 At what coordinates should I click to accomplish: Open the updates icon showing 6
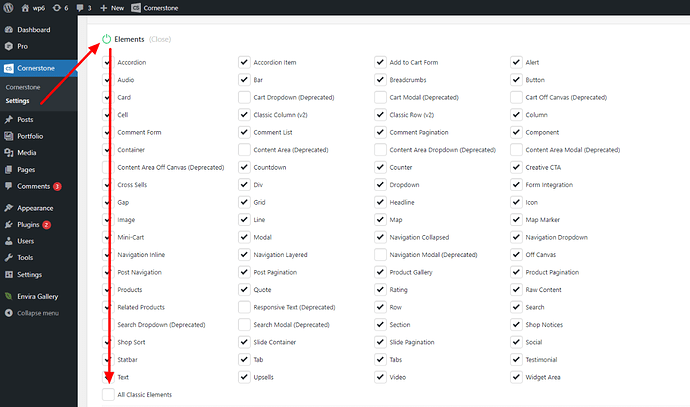point(61,8)
